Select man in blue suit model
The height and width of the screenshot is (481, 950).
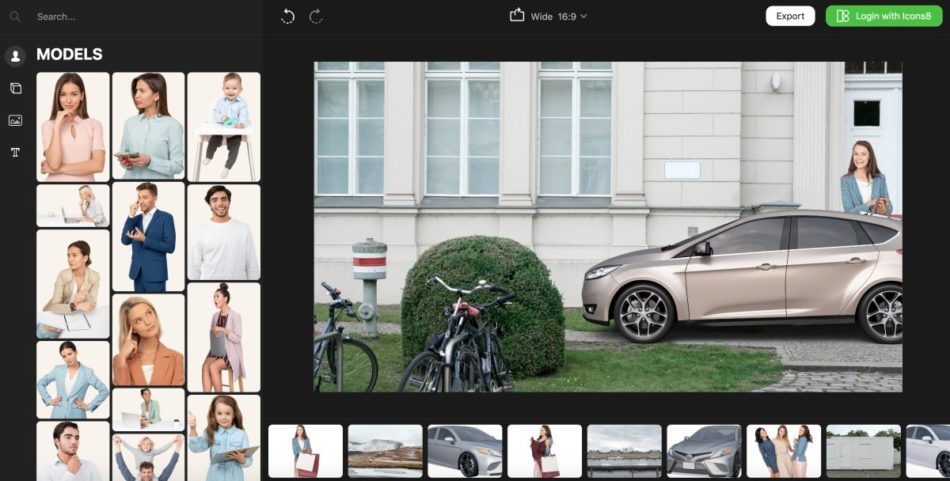coord(148,237)
